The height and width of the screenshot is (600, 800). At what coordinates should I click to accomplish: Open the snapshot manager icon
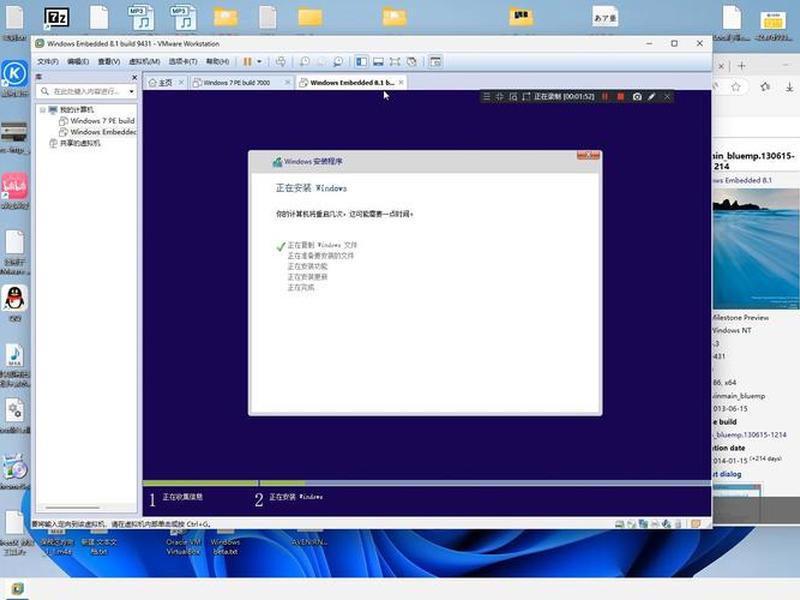pyautogui.click(x=338, y=62)
